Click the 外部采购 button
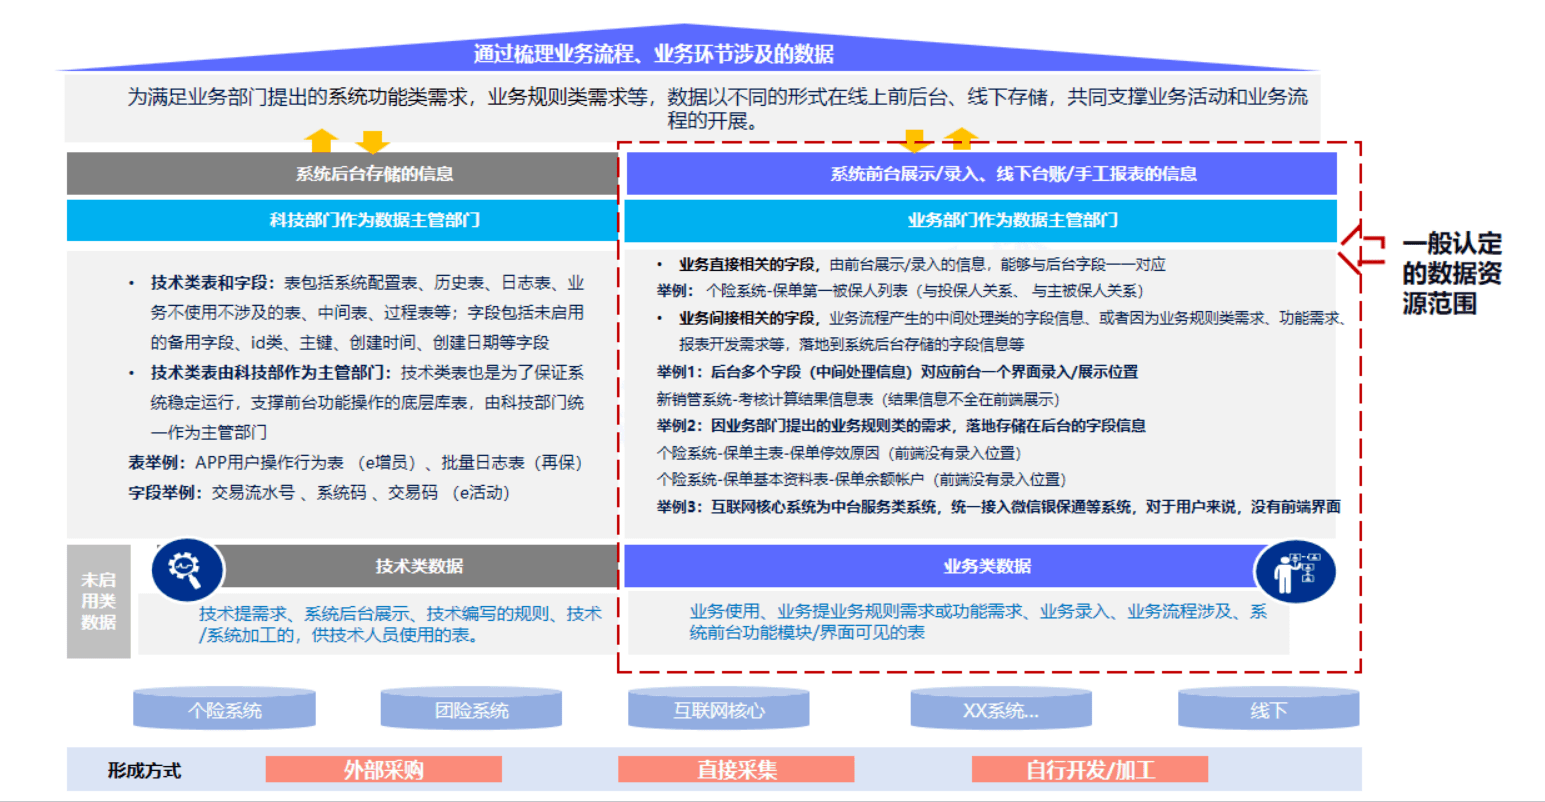 [383, 769]
